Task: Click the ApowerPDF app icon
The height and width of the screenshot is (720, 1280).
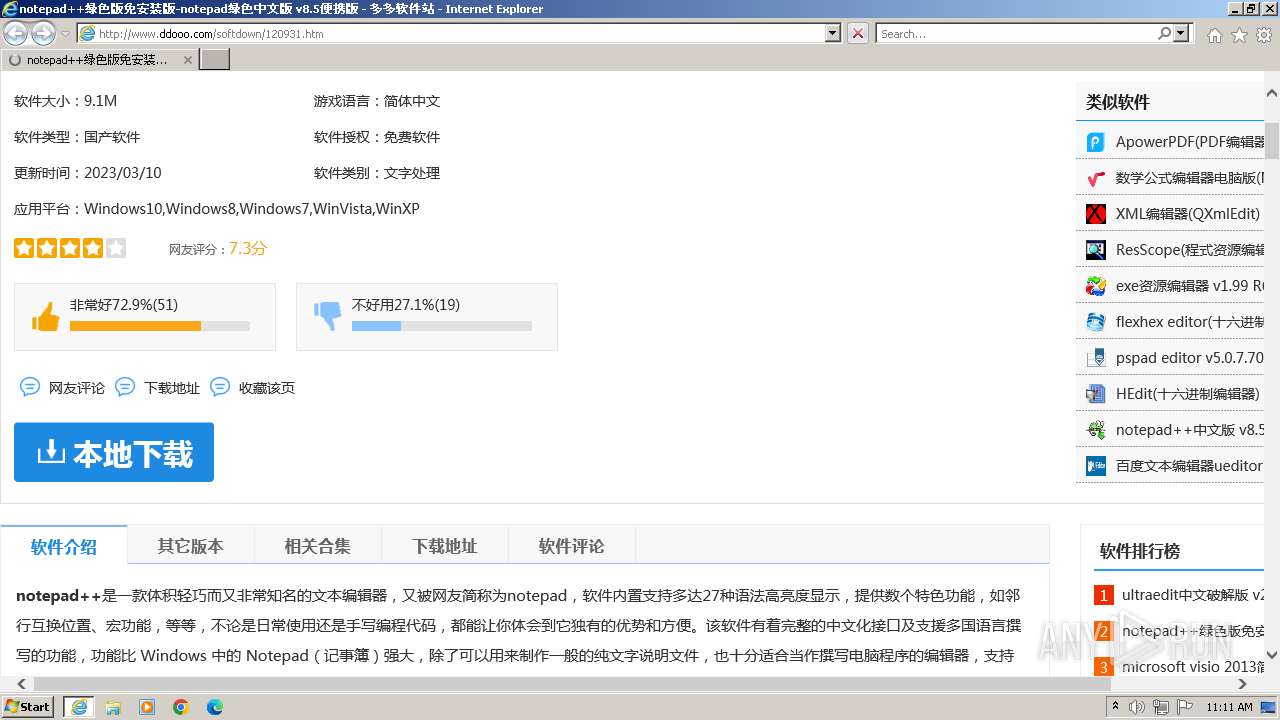Action: [x=1096, y=142]
